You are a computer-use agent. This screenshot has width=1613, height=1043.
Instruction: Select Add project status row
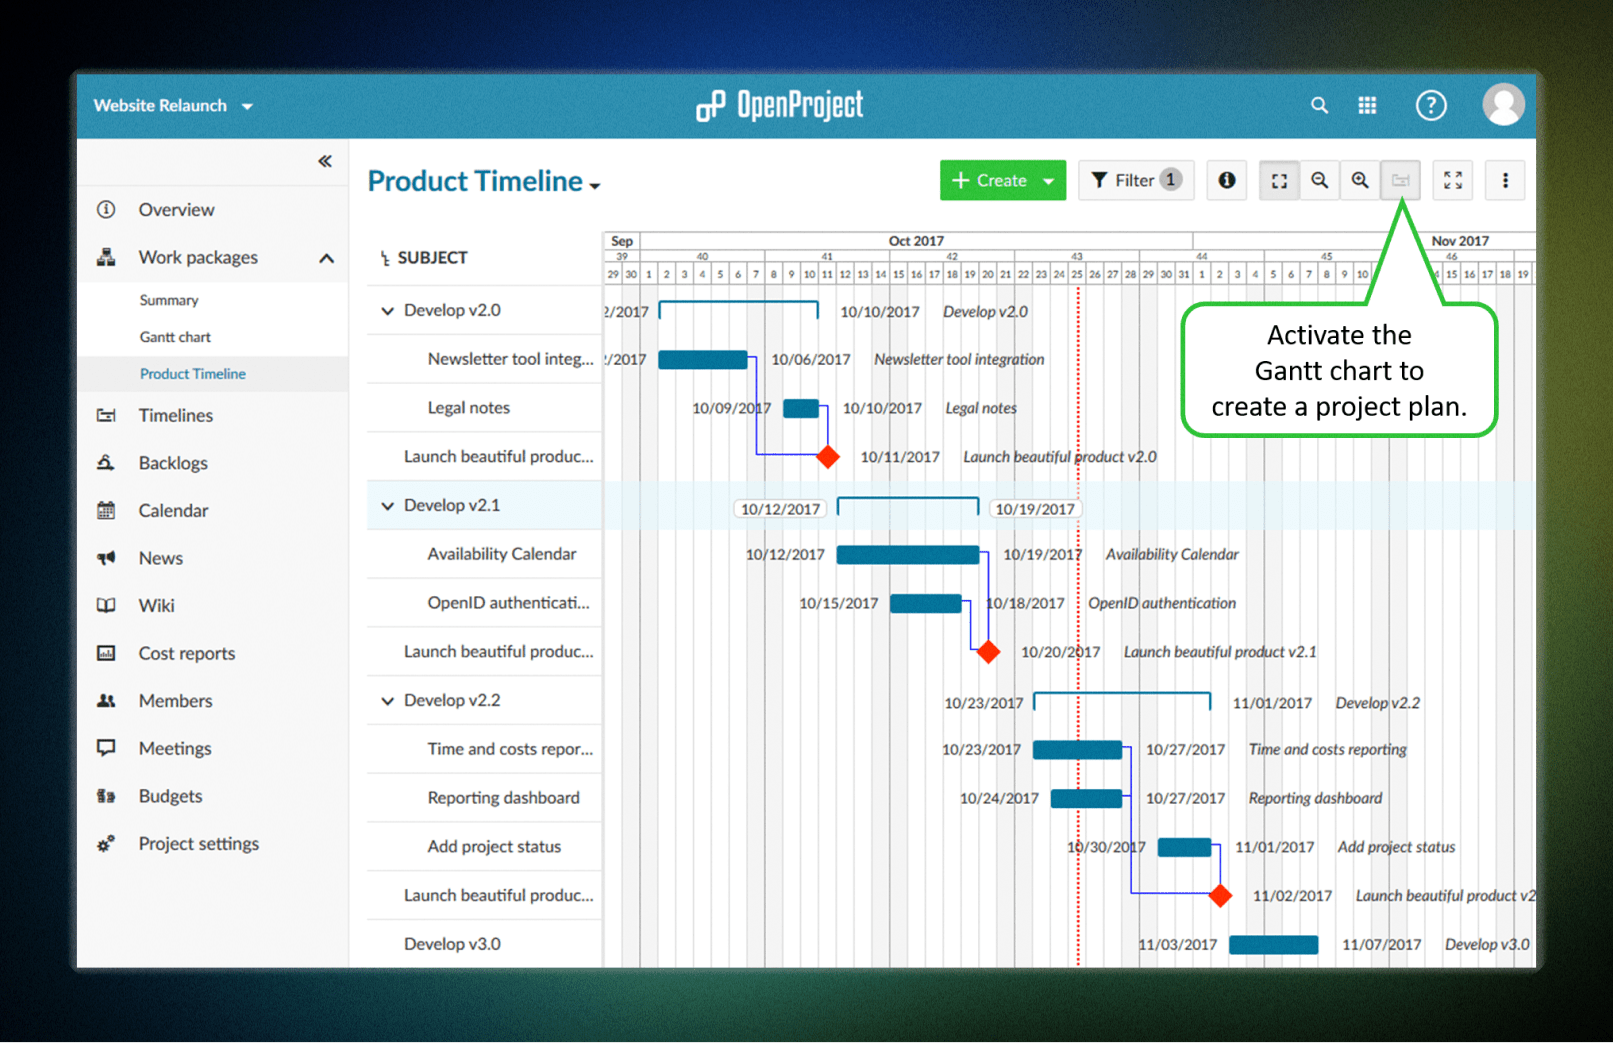(485, 846)
